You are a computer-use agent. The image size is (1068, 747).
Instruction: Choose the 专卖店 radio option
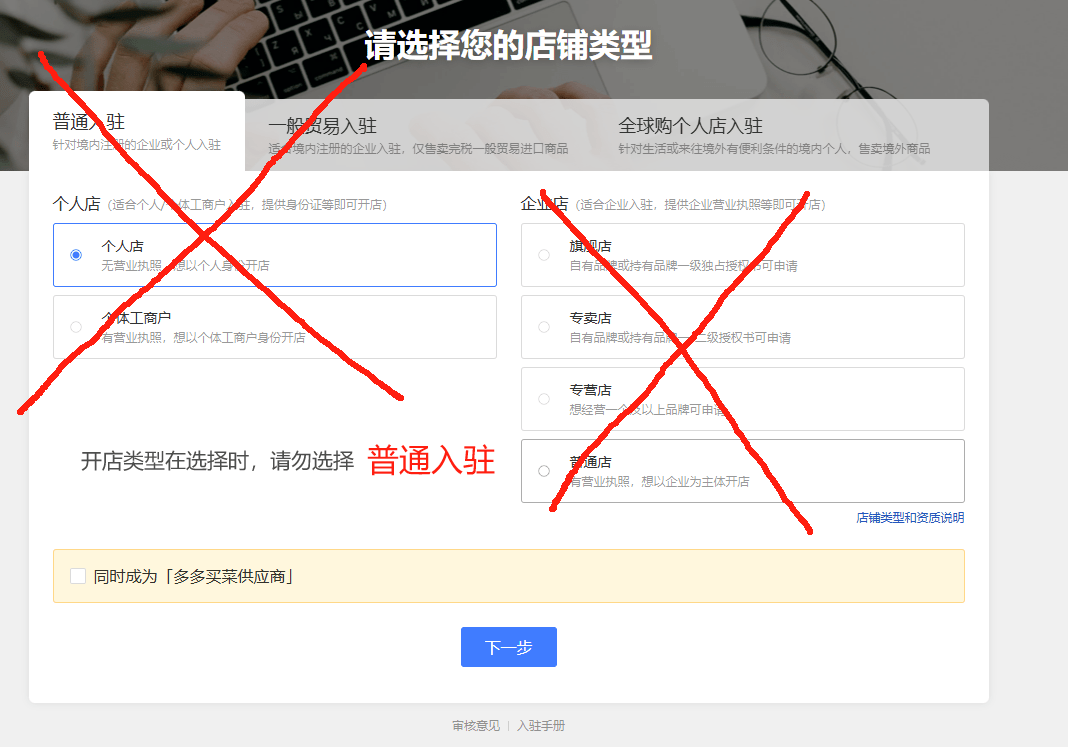544,327
